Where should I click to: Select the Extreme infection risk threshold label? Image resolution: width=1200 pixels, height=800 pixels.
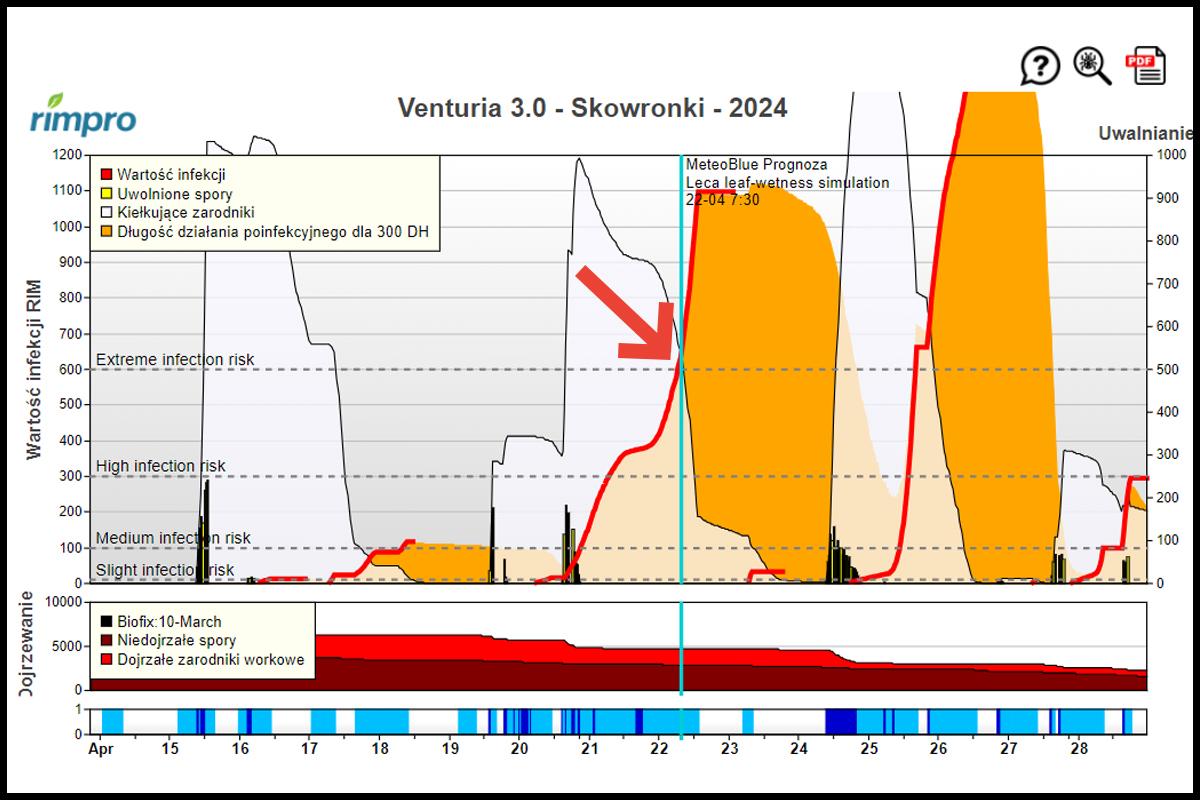(175, 360)
